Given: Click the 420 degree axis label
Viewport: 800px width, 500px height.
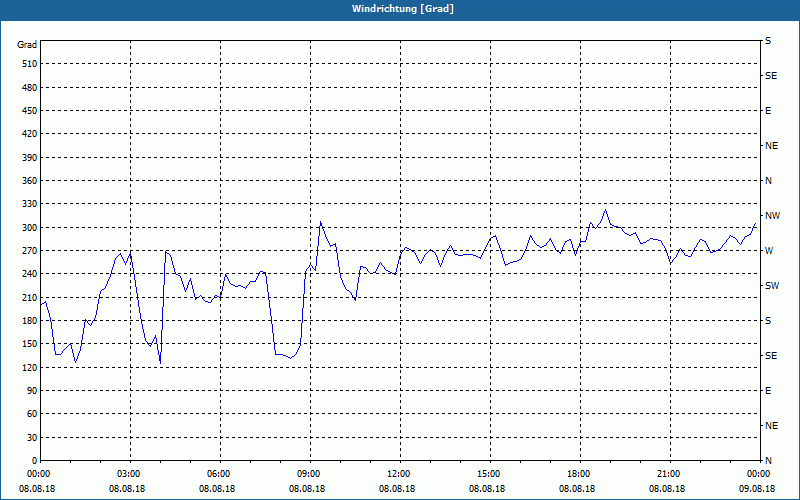Looking at the screenshot, I should 30,134.
